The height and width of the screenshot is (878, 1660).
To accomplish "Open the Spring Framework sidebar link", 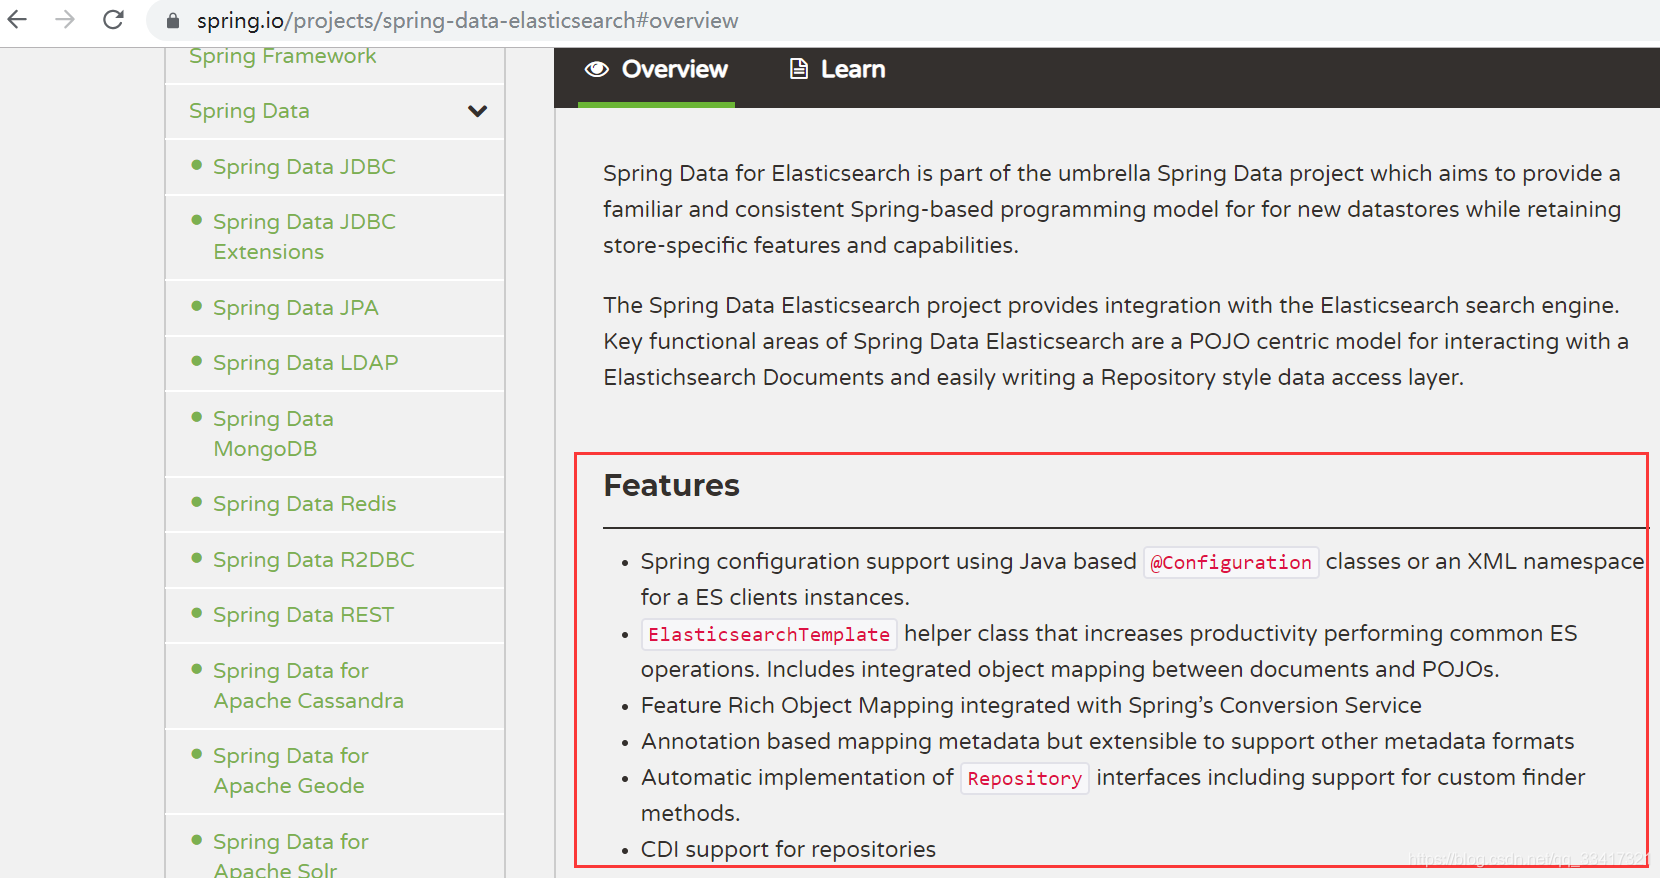I will [283, 56].
